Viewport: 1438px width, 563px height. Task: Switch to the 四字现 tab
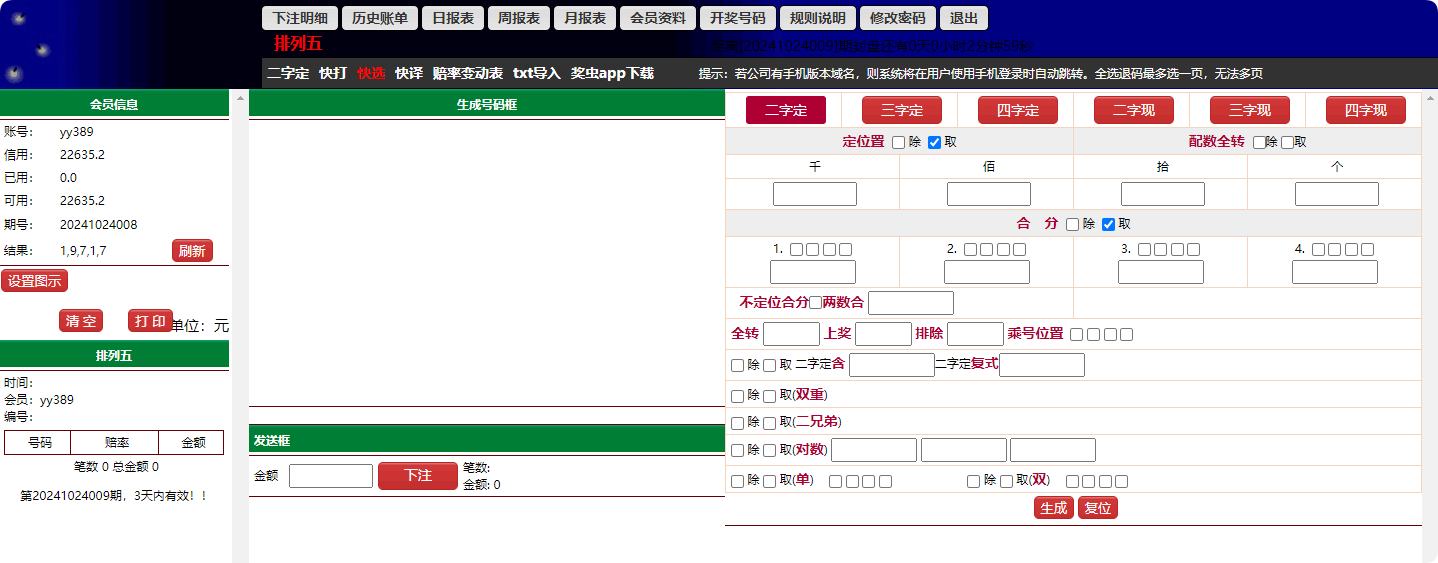1365,110
